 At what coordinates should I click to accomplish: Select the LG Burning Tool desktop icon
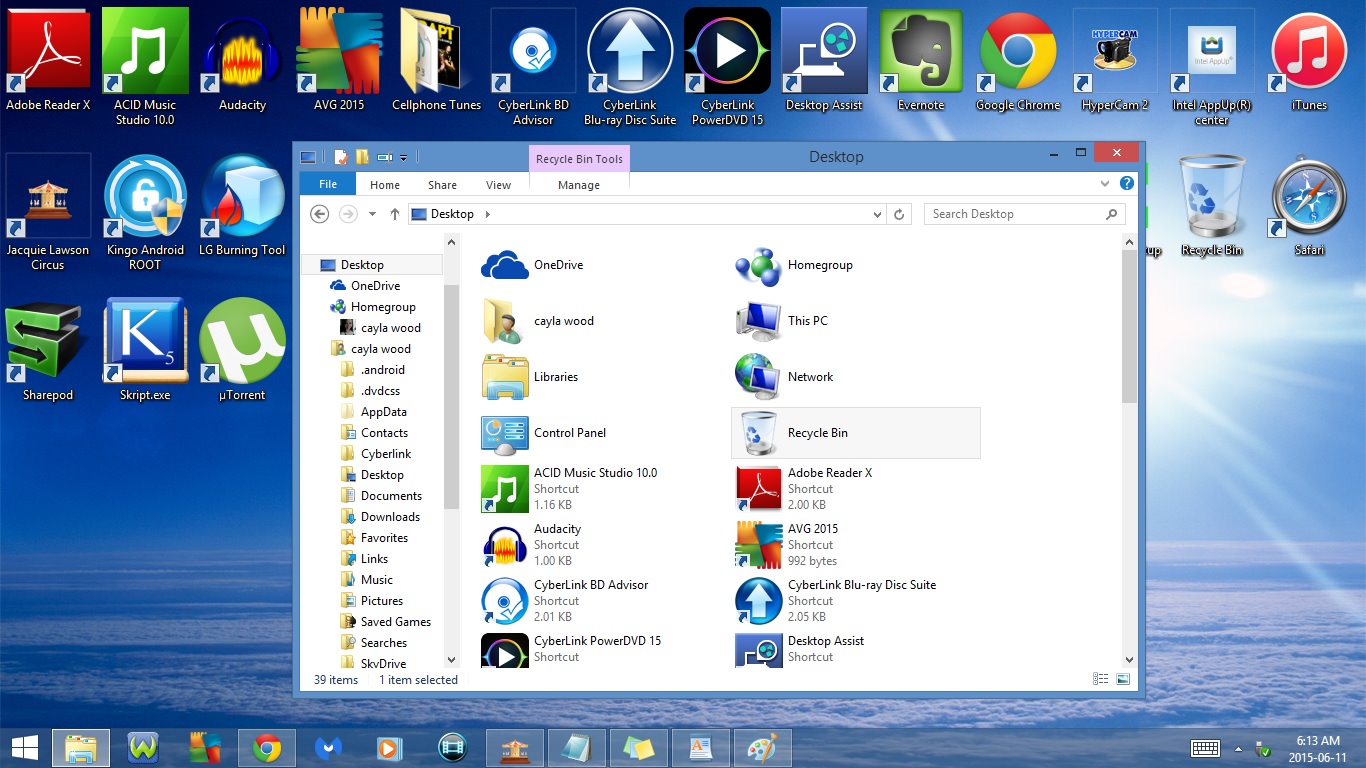[x=242, y=206]
